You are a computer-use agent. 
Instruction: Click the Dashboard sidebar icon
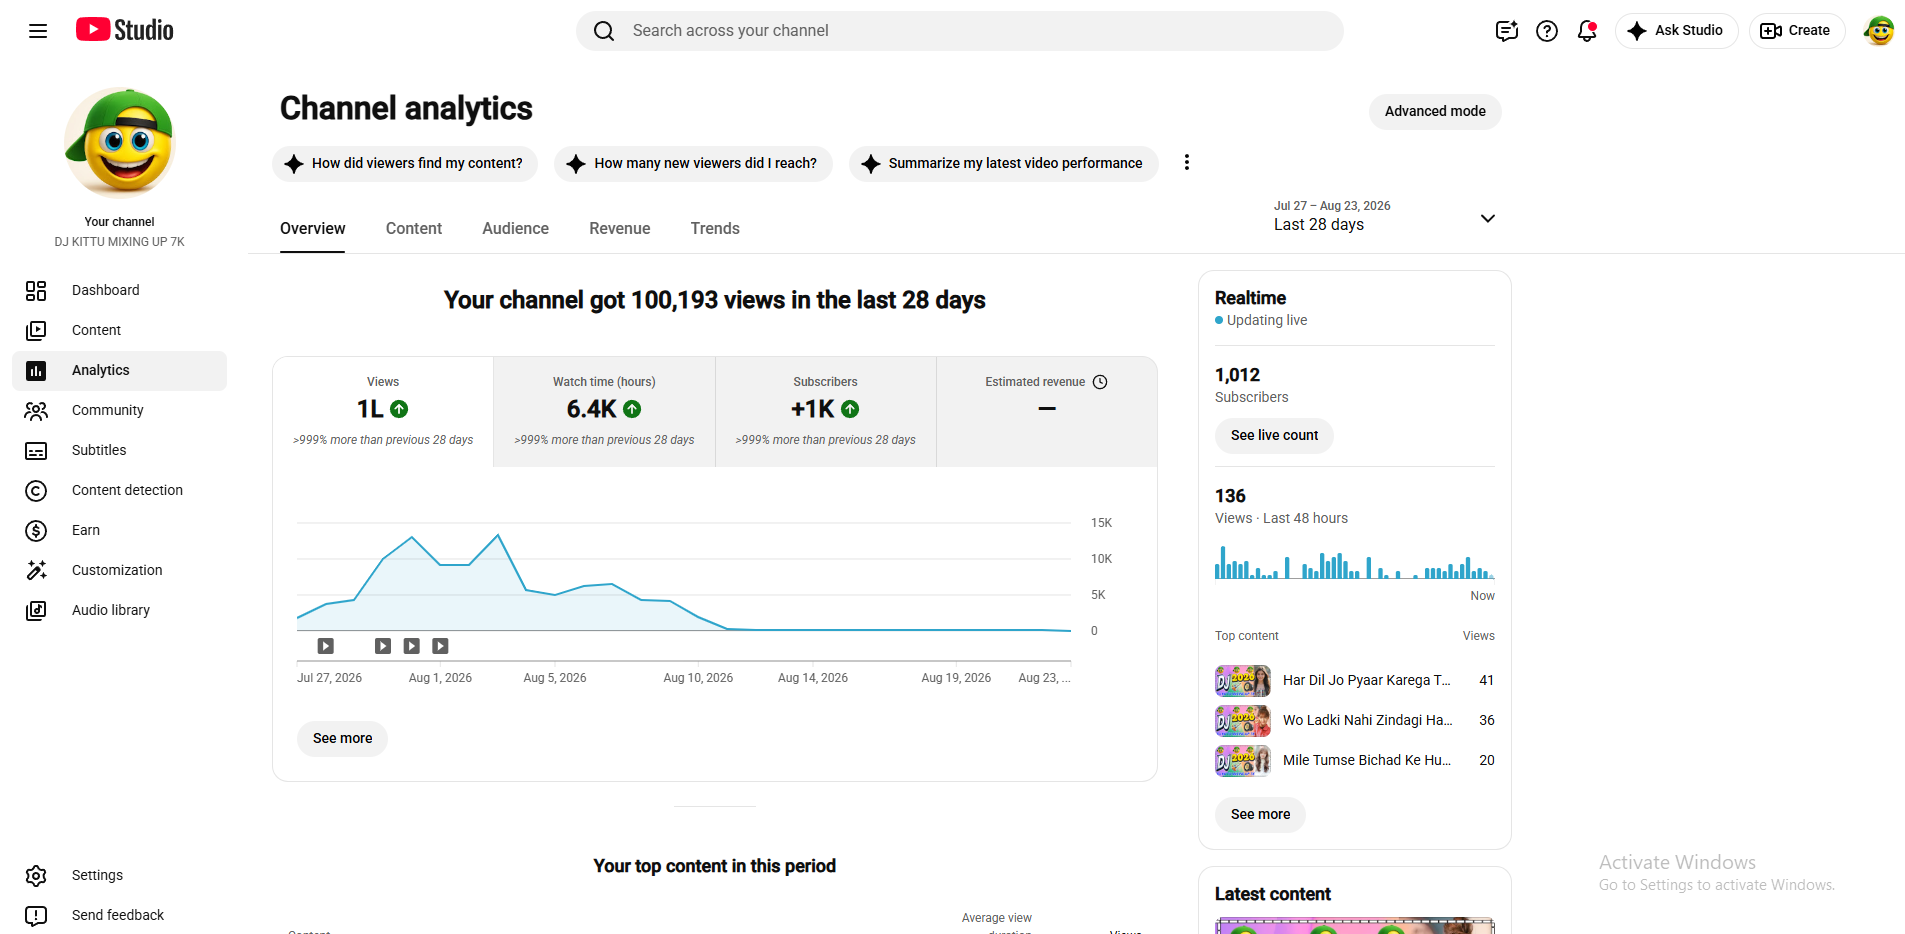(x=36, y=290)
